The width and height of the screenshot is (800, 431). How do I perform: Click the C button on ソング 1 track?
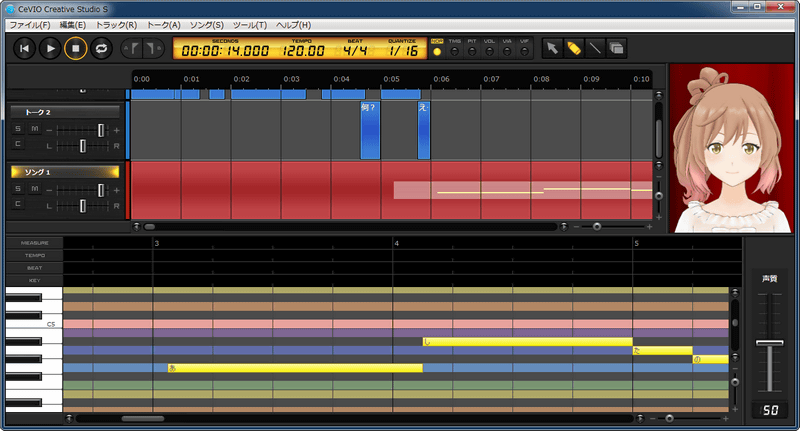18,204
